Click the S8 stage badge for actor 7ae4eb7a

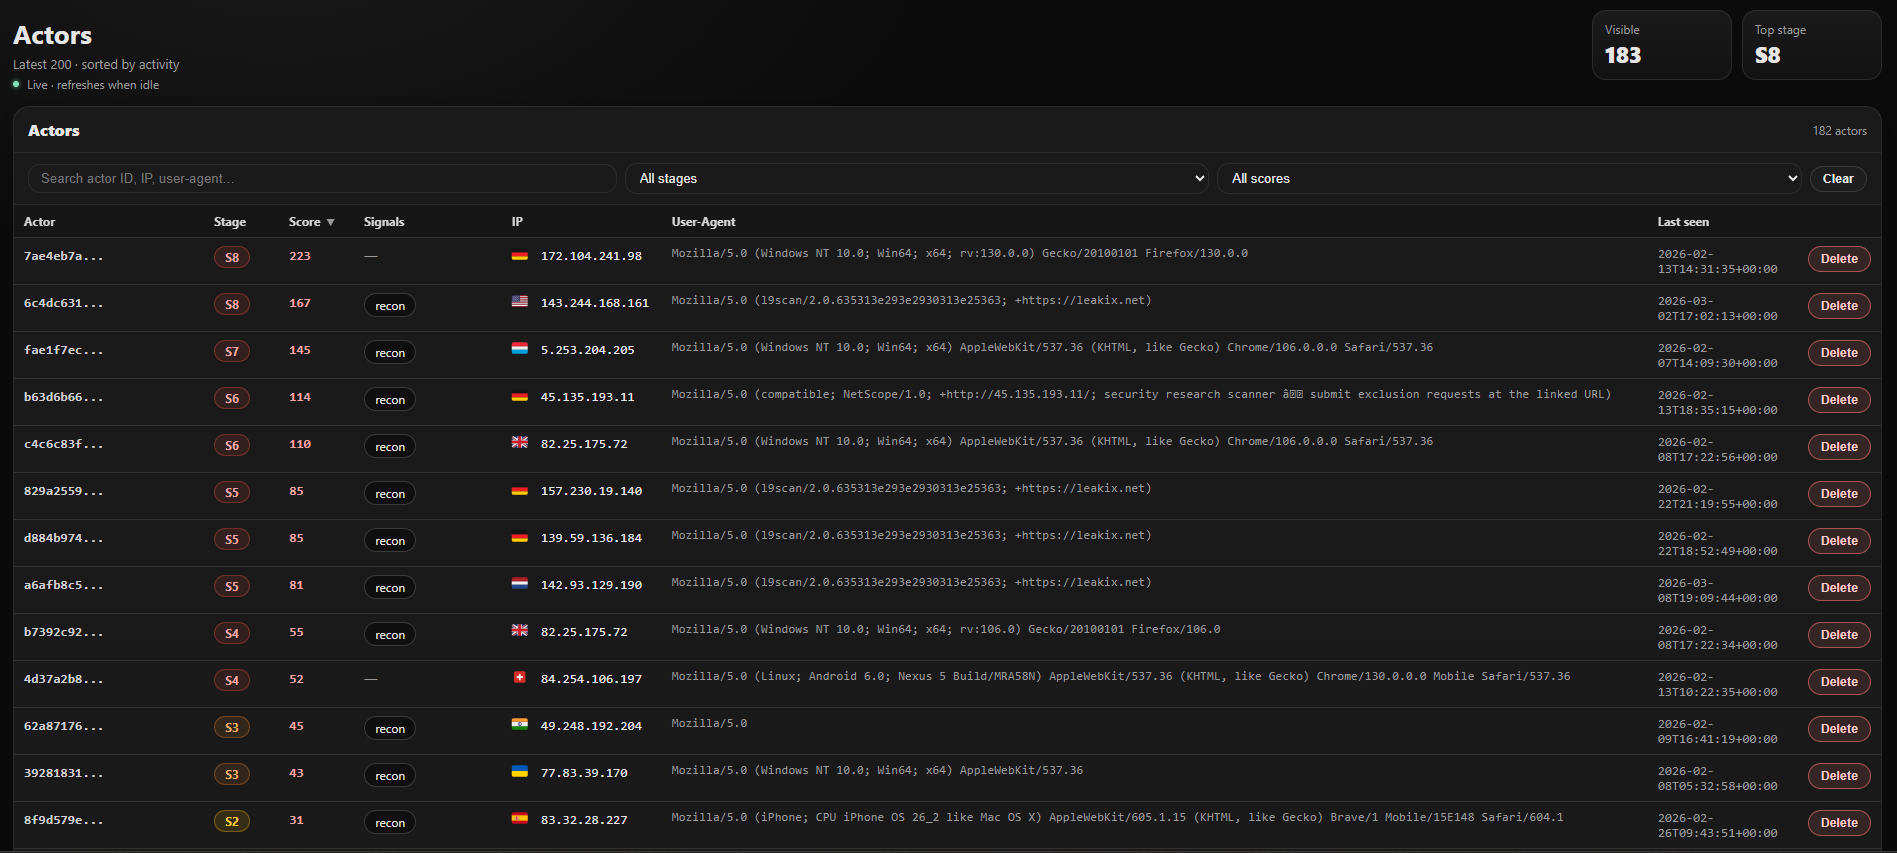[x=232, y=258]
